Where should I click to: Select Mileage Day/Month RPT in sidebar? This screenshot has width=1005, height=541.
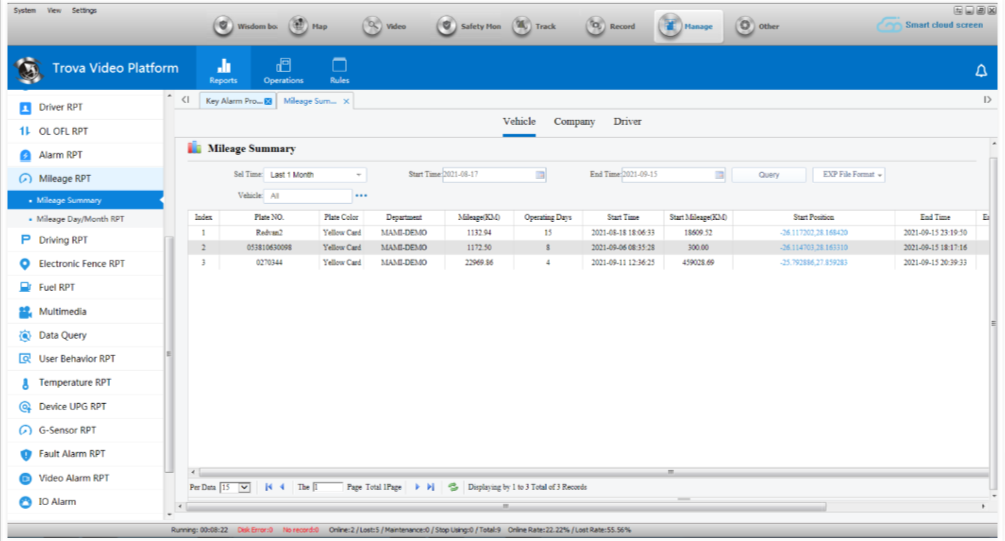click(x=80, y=218)
